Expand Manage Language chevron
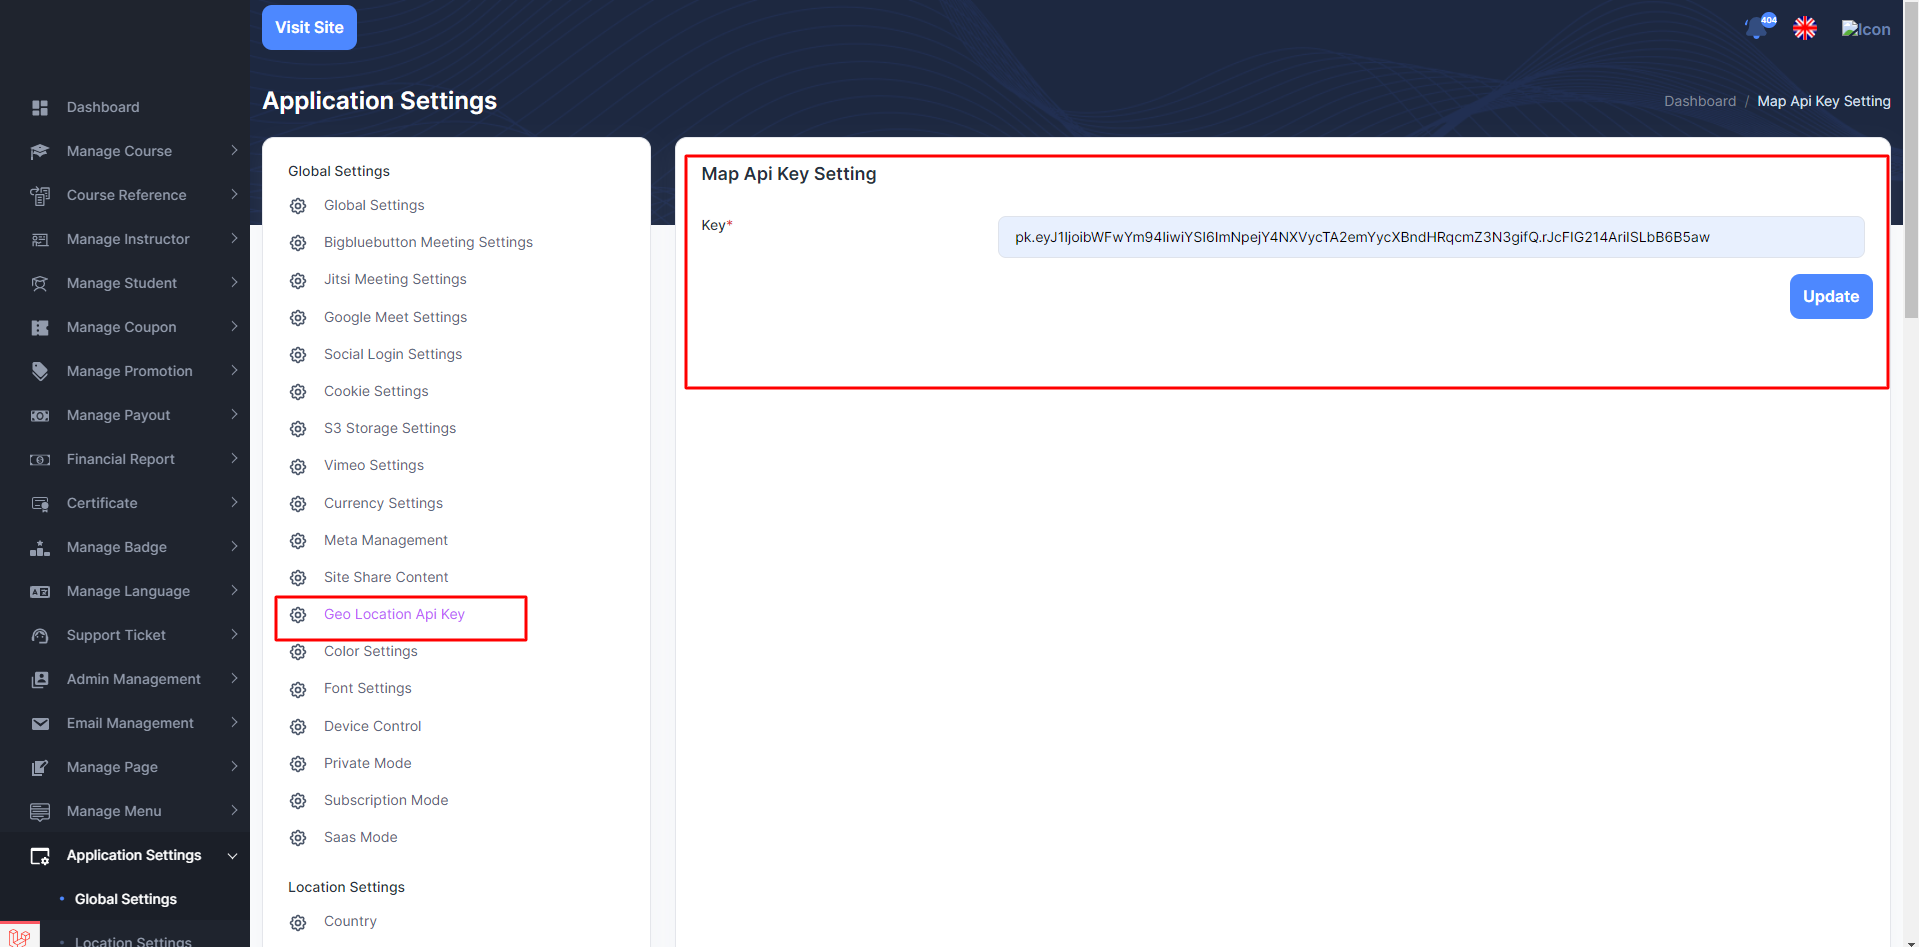This screenshot has height=947, width=1919. pyautogui.click(x=234, y=590)
